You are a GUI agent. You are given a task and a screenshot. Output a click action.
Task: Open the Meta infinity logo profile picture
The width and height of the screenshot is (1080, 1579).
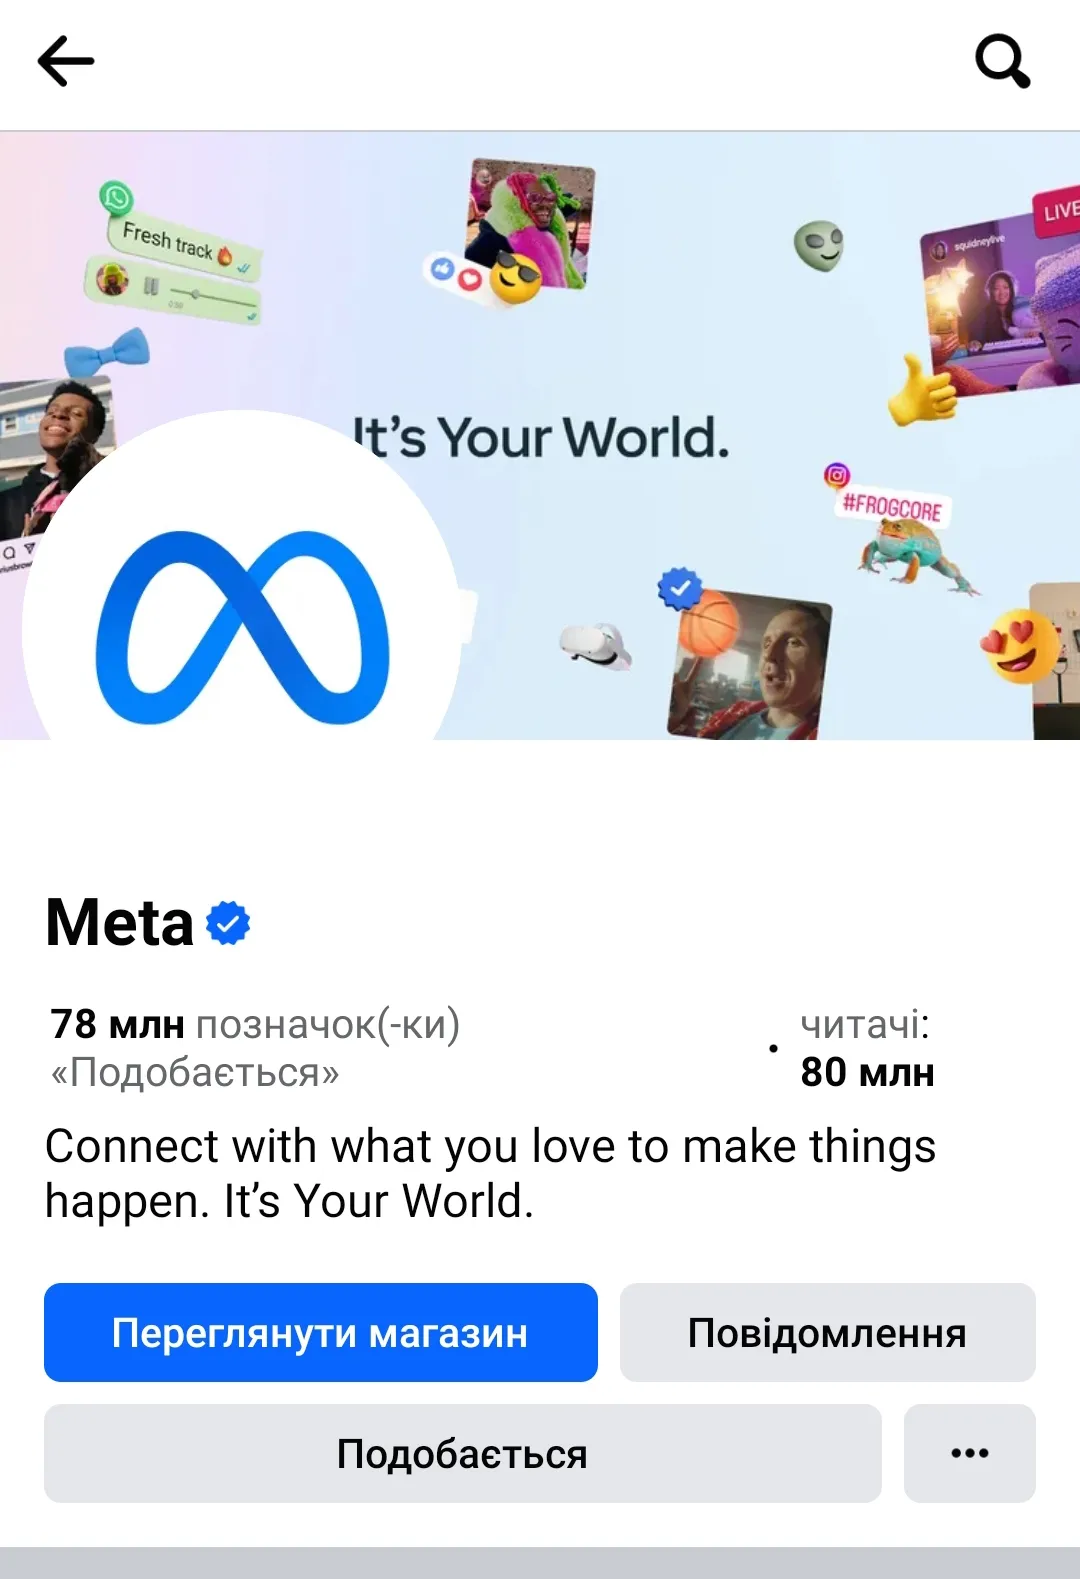point(242,627)
